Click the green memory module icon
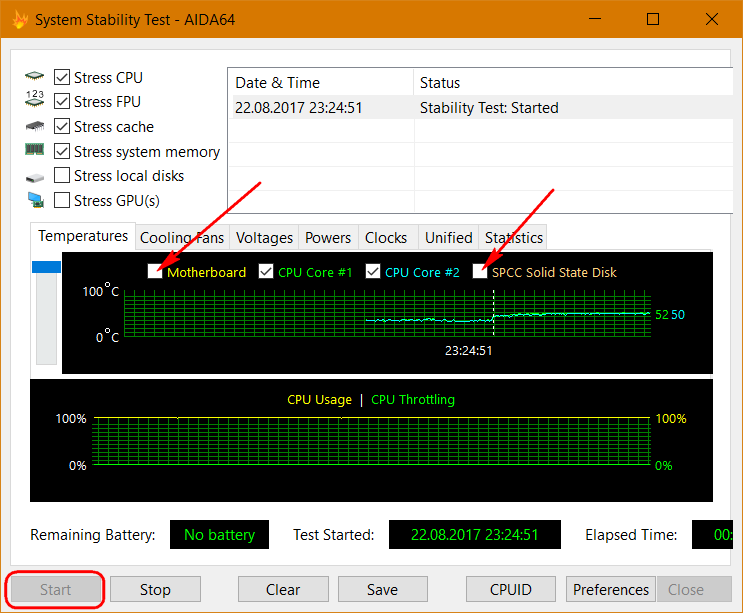The image size is (743, 613). (x=35, y=150)
